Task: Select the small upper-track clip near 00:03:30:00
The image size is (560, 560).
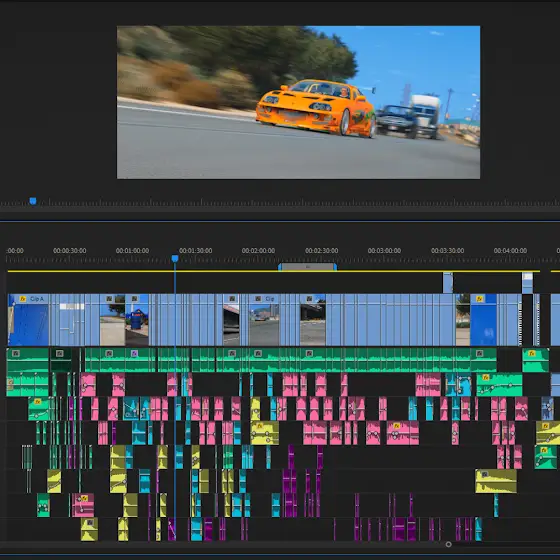Action: click(x=448, y=282)
